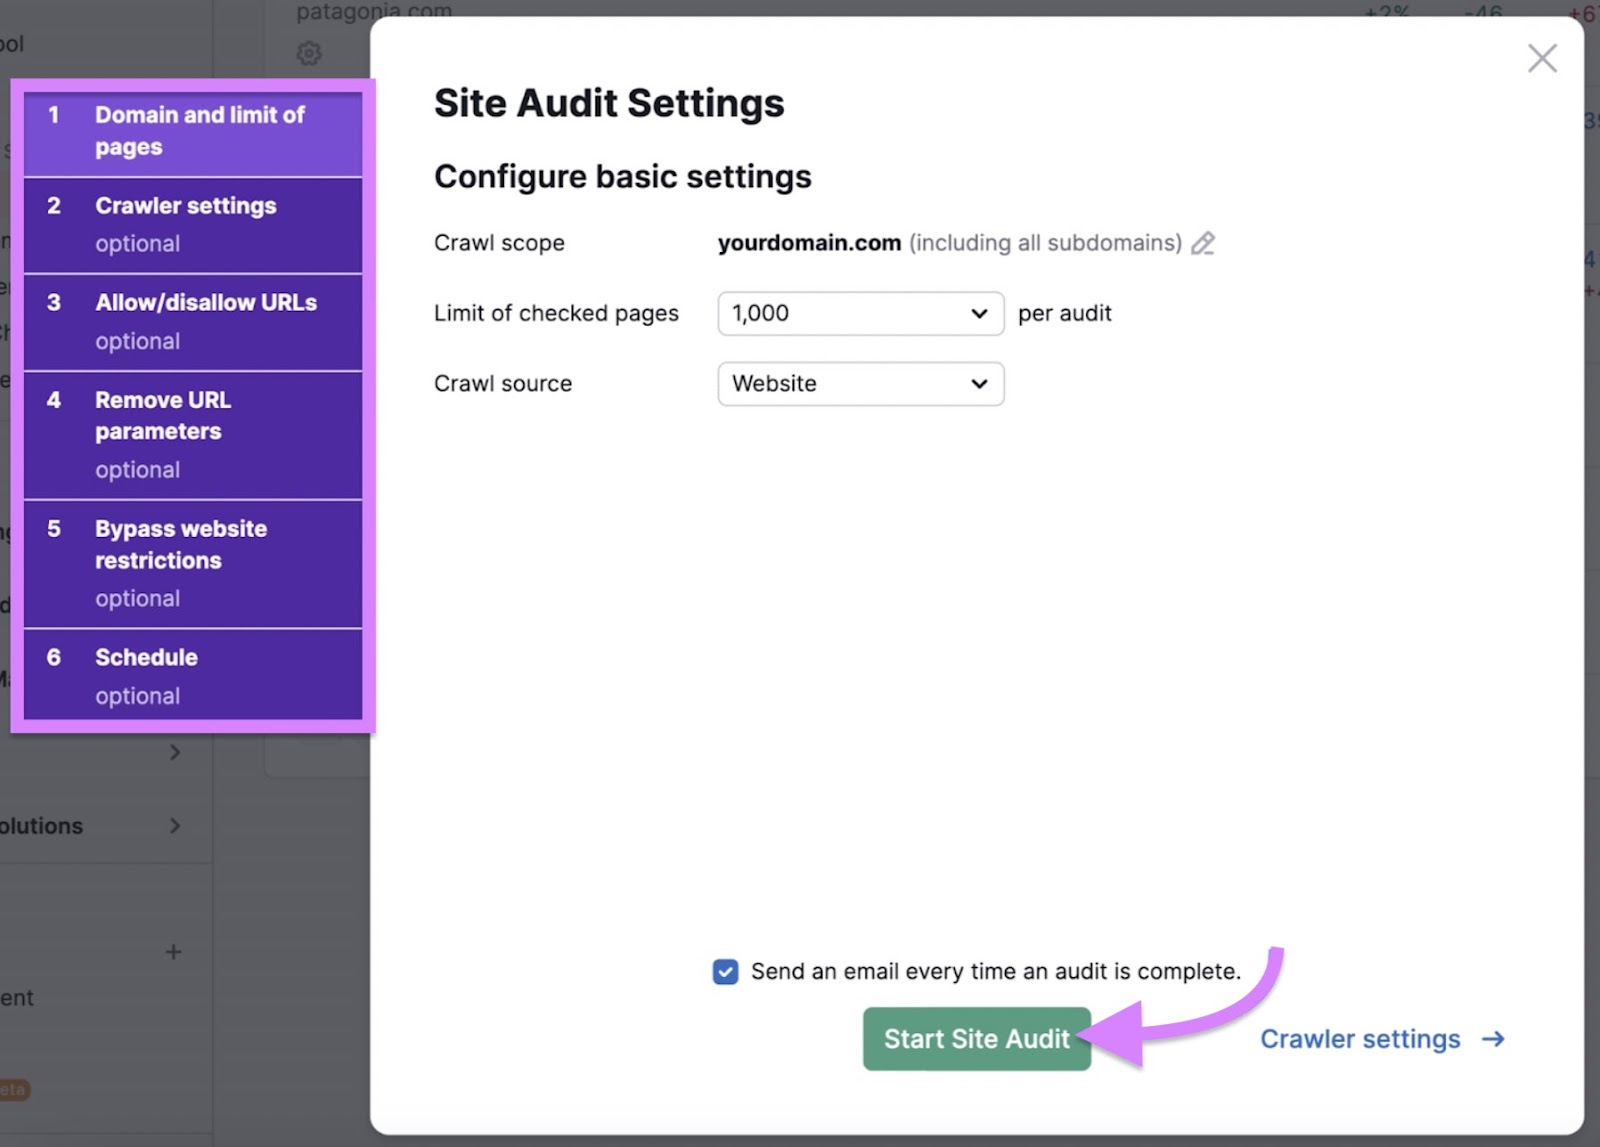Click the arrow icon beside Crawler settings link
The height and width of the screenshot is (1147, 1600).
coord(1492,1039)
